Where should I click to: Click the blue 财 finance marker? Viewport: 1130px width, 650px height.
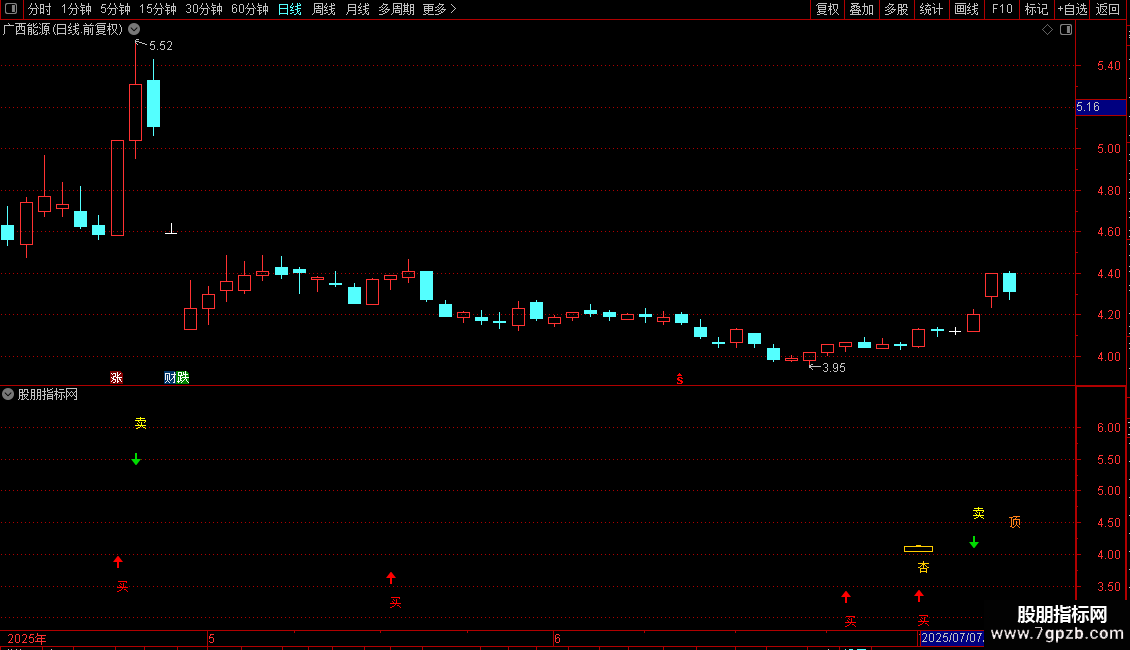click(x=169, y=378)
